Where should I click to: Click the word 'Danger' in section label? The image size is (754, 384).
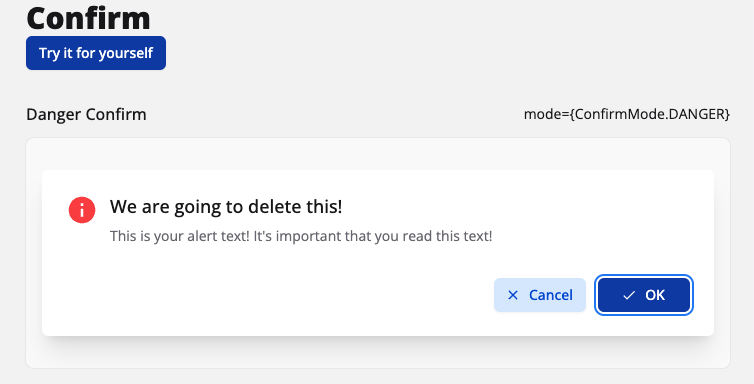(x=53, y=114)
